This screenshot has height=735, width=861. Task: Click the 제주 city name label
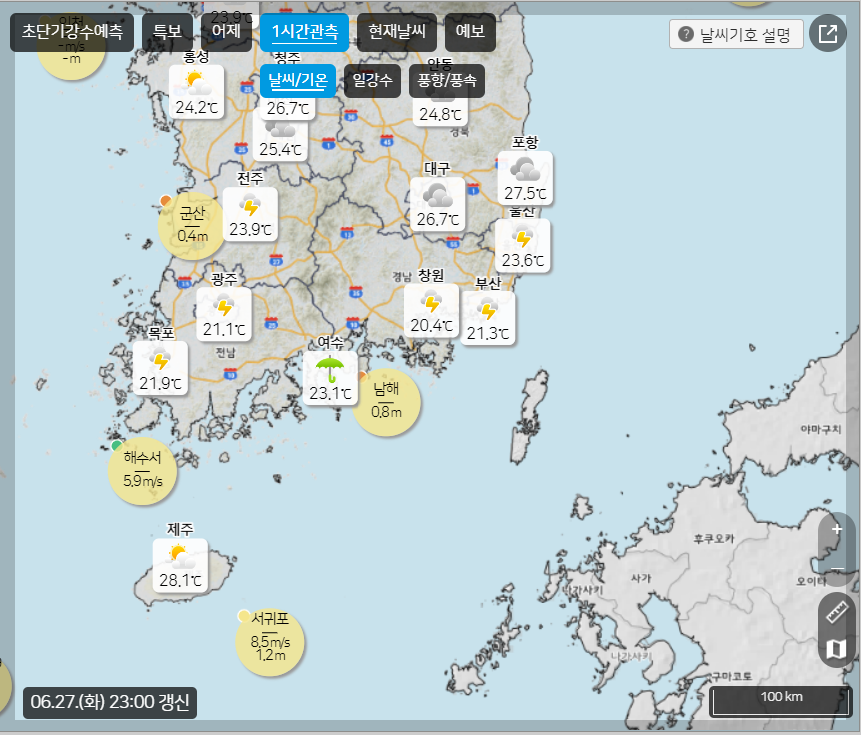(180, 529)
